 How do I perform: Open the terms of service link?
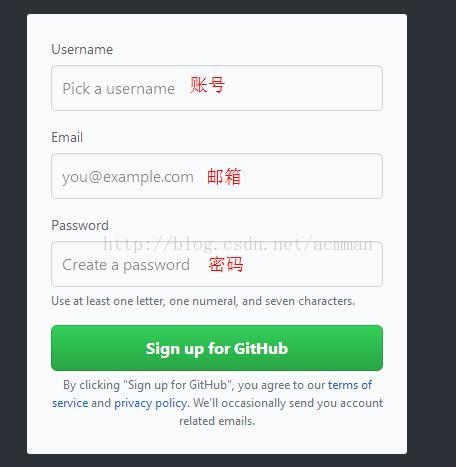[x=350, y=385]
